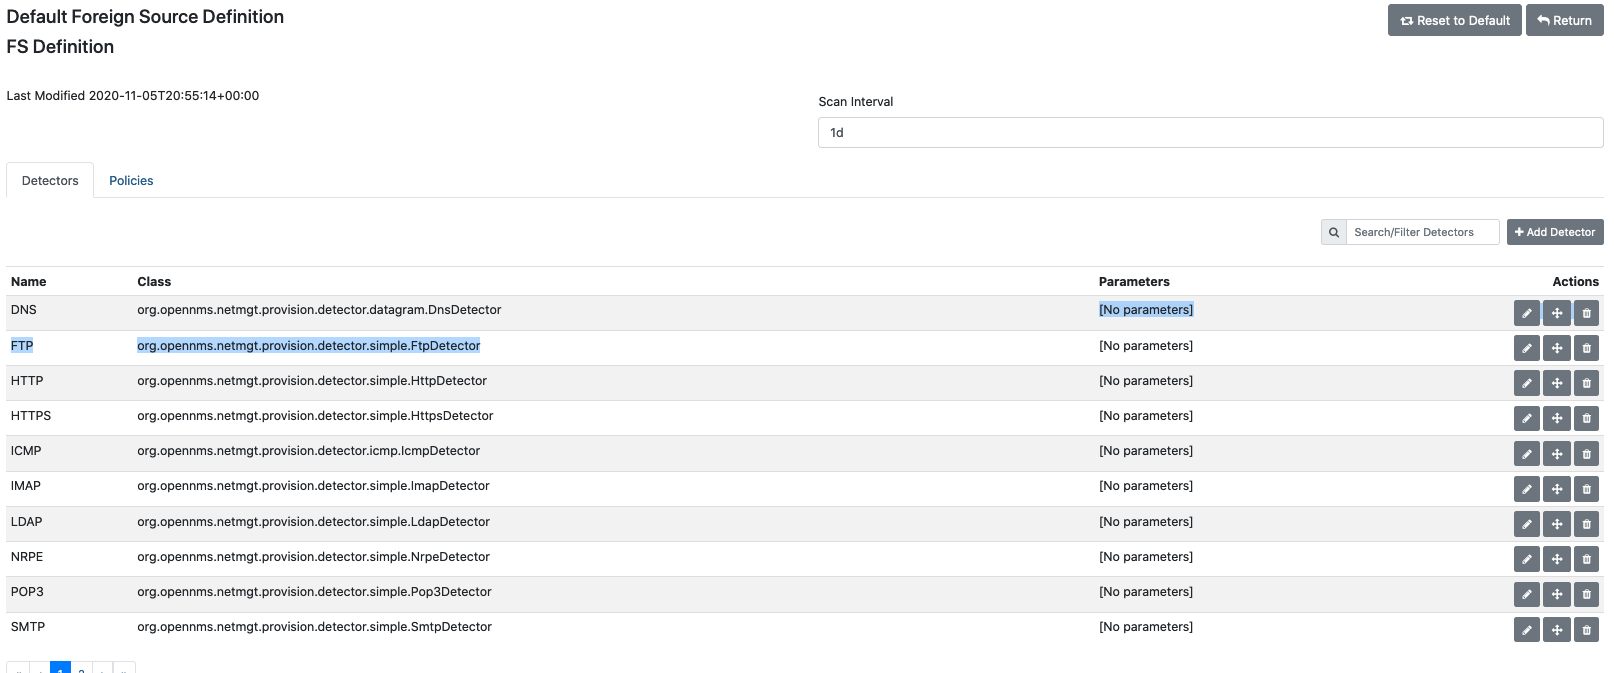Delete the SMTP detector with trash icon

[1586, 630]
